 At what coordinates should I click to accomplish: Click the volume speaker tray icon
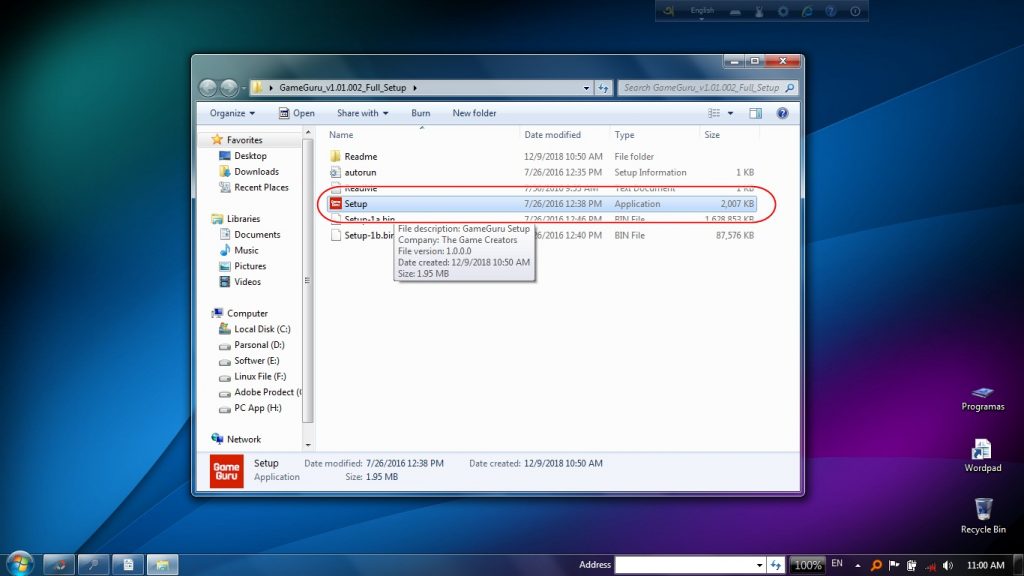pyautogui.click(x=948, y=566)
